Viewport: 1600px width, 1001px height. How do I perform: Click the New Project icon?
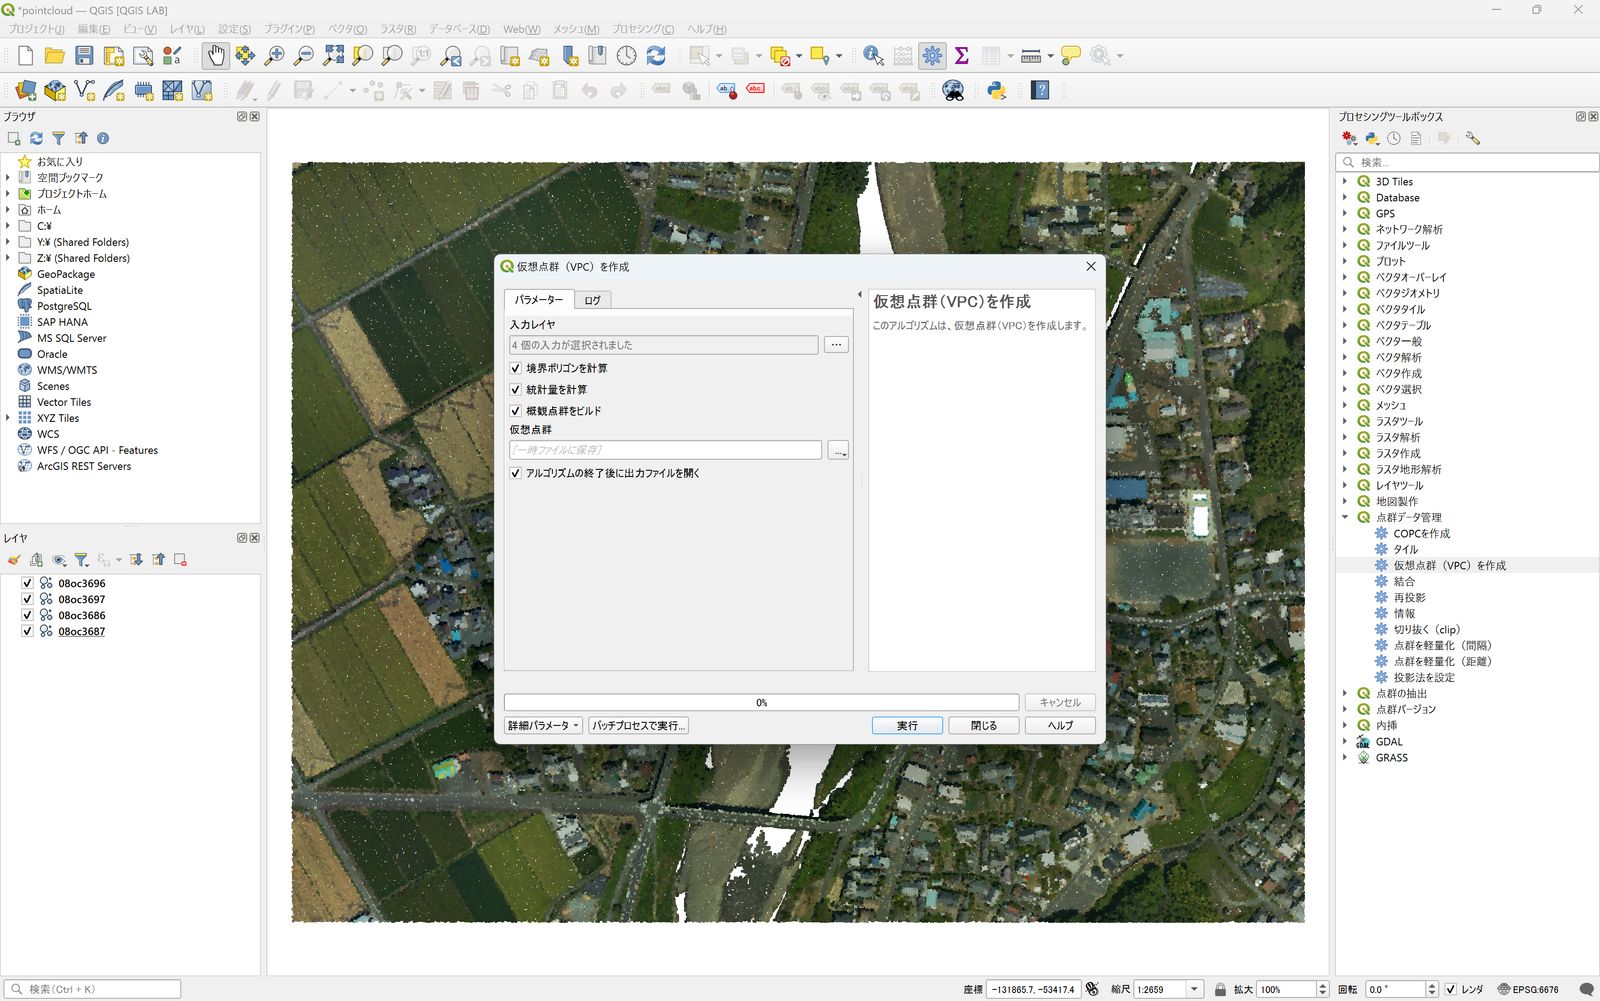pyautogui.click(x=26, y=56)
